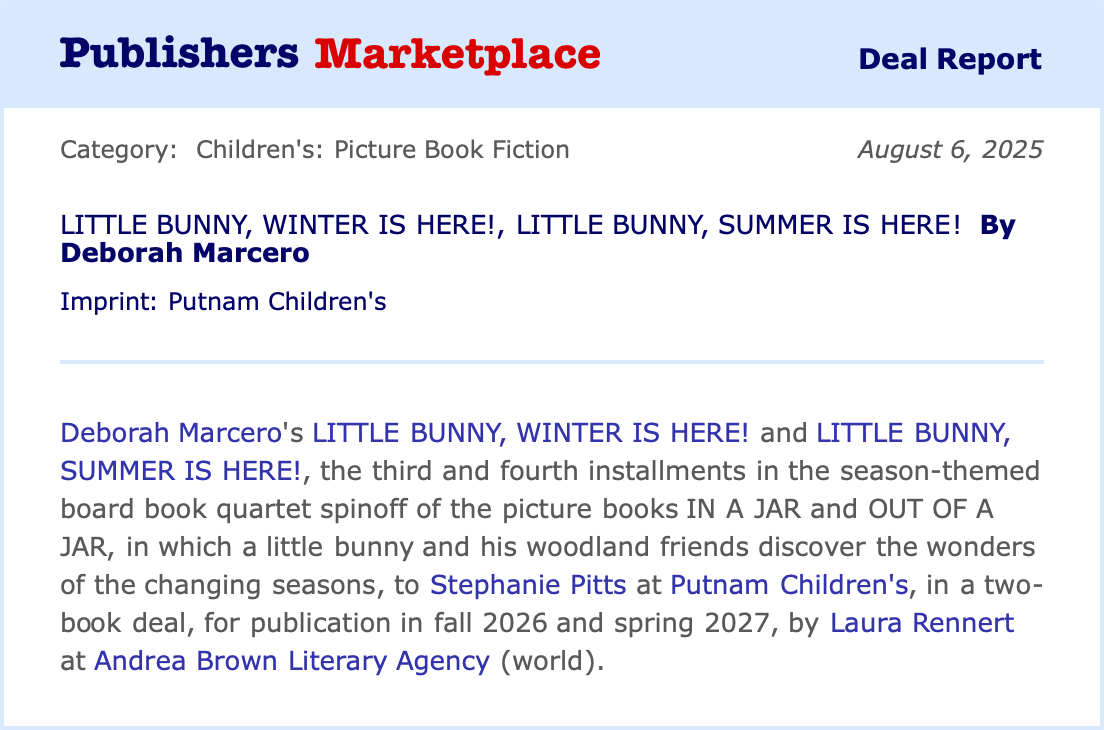This screenshot has width=1104, height=730.
Task: Open Putnam Children's link in paragraph
Action: pyautogui.click(x=789, y=585)
